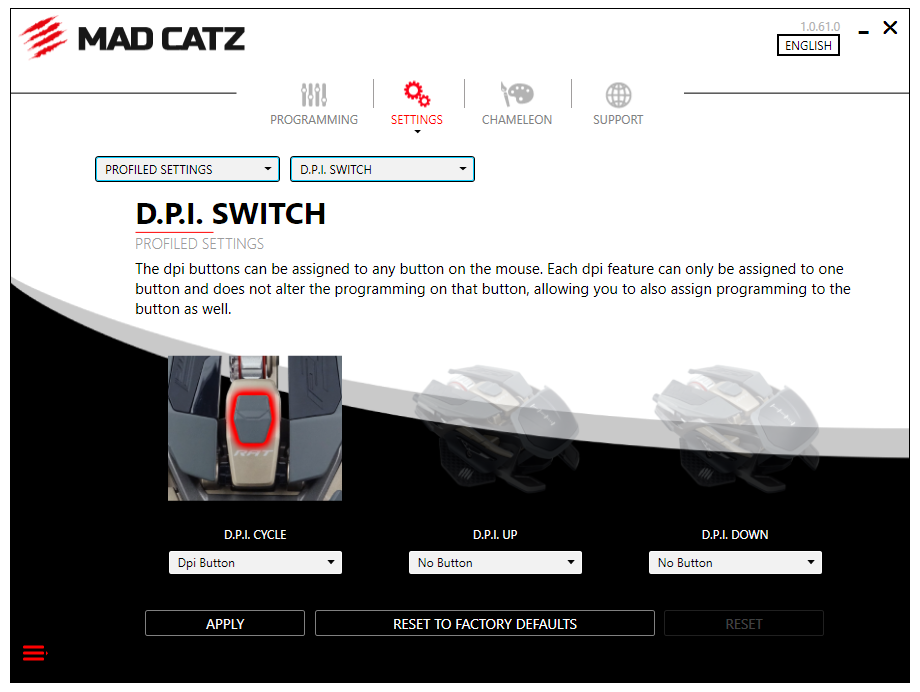The width and height of the screenshot is (920, 692).
Task: Click the Apply button
Action: point(225,623)
